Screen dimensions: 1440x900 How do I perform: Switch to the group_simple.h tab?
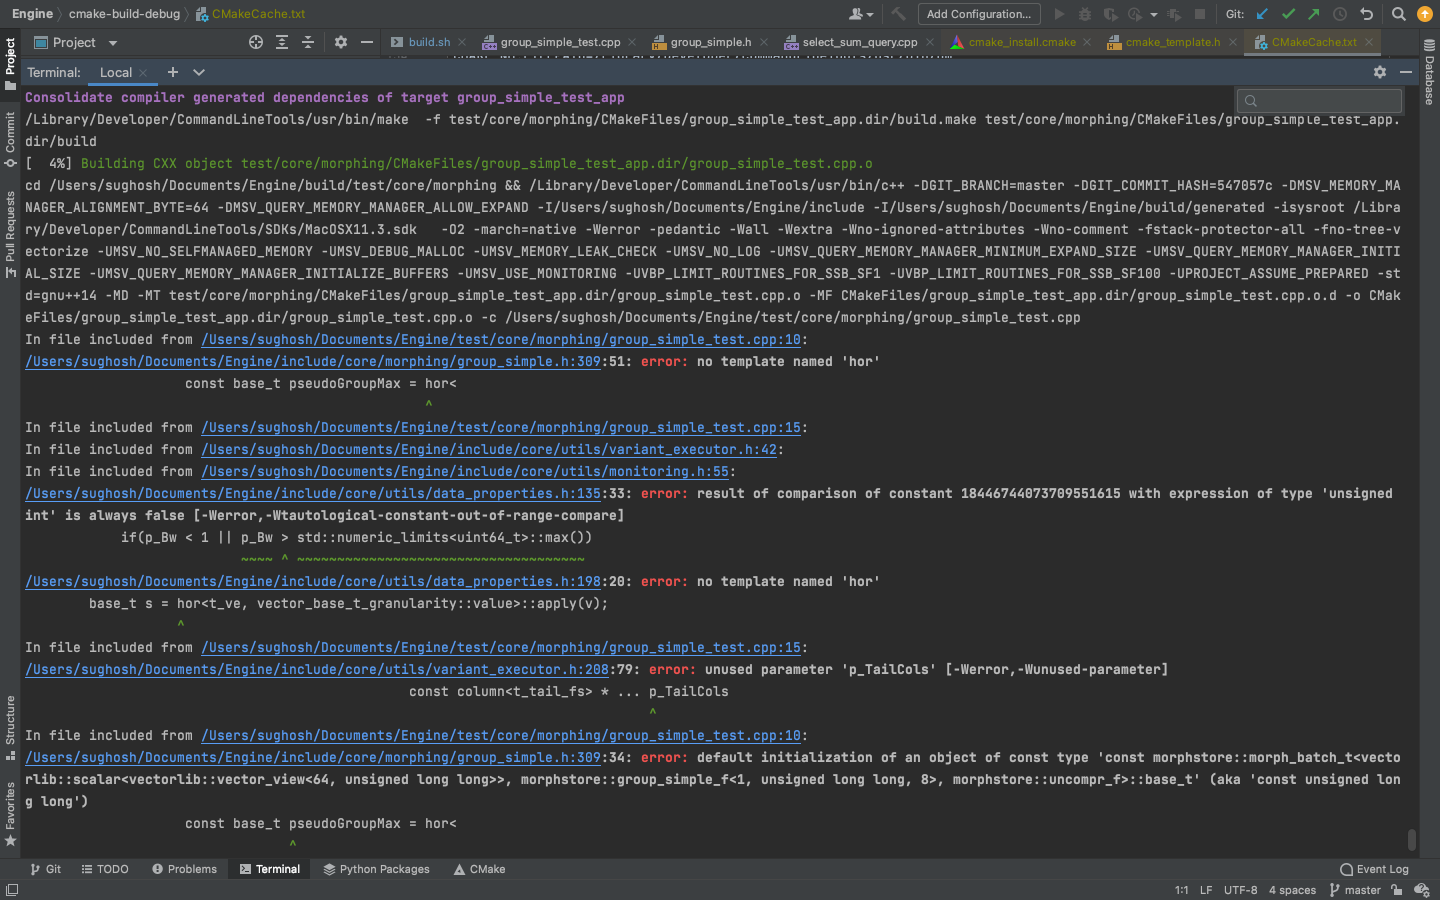tap(712, 43)
